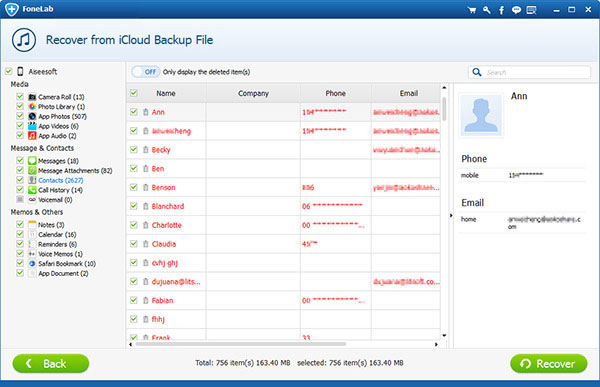Click the green Recover button
This screenshot has height=387, width=600.
coord(549,363)
